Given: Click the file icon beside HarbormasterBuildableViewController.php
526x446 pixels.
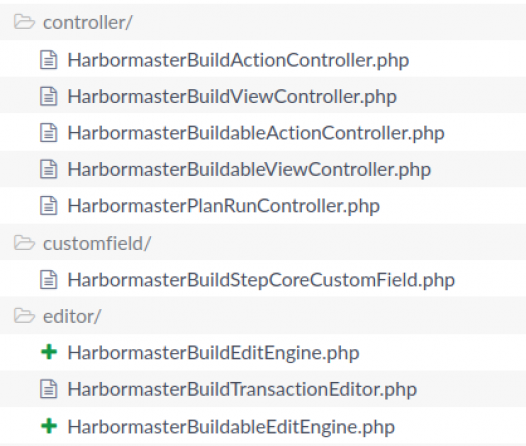Looking at the screenshot, I should pos(49,169).
